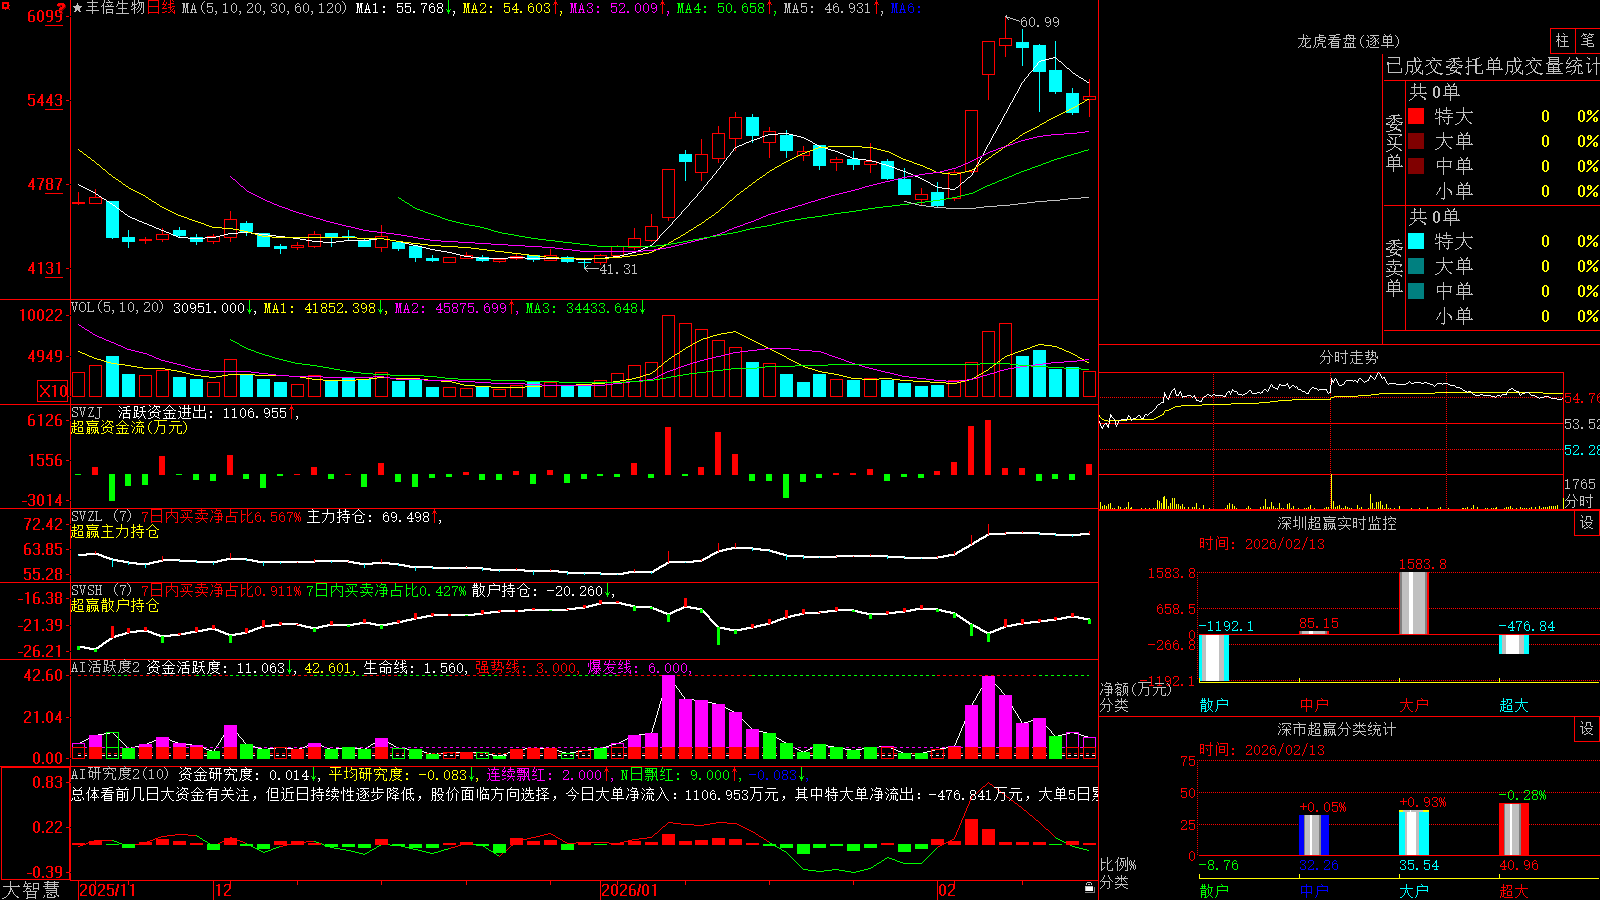Click the 深圳超赢实时监控 panel title
The width and height of the screenshot is (1600, 900).
tap(1336, 523)
